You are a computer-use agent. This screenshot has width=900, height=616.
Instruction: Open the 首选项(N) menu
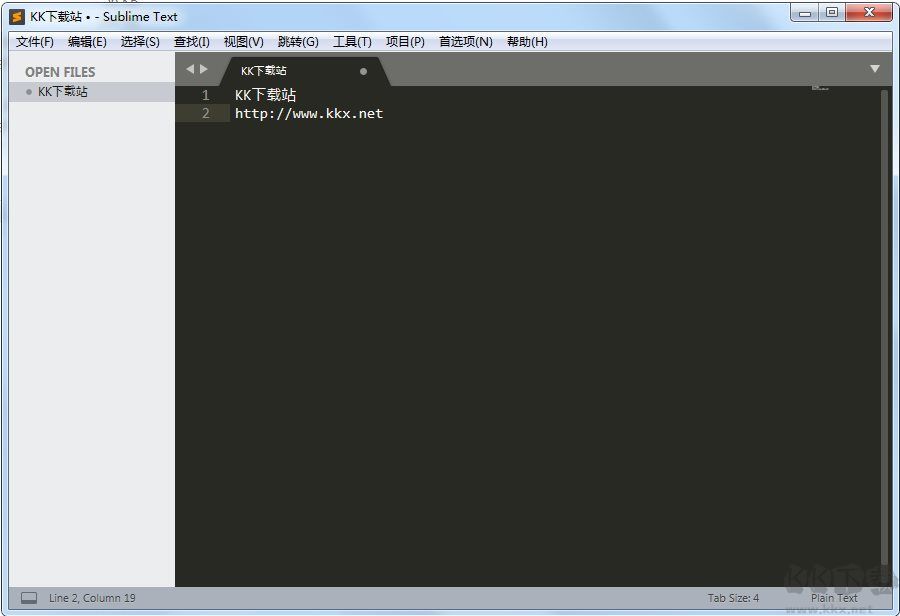[x=465, y=41]
